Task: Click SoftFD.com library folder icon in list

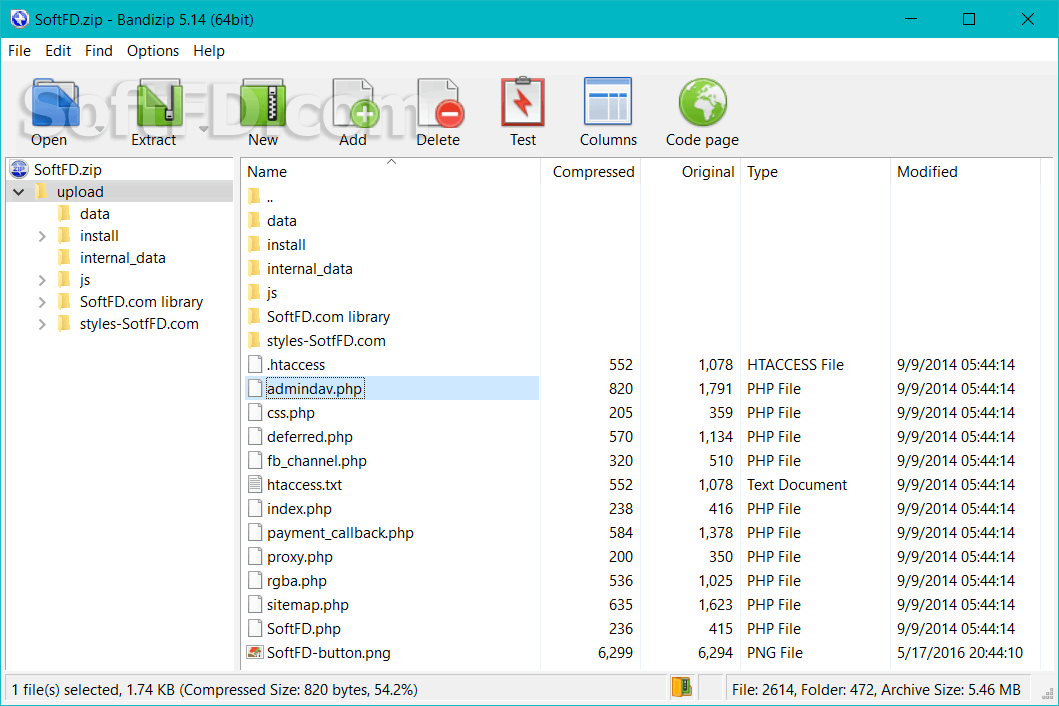Action: [254, 316]
